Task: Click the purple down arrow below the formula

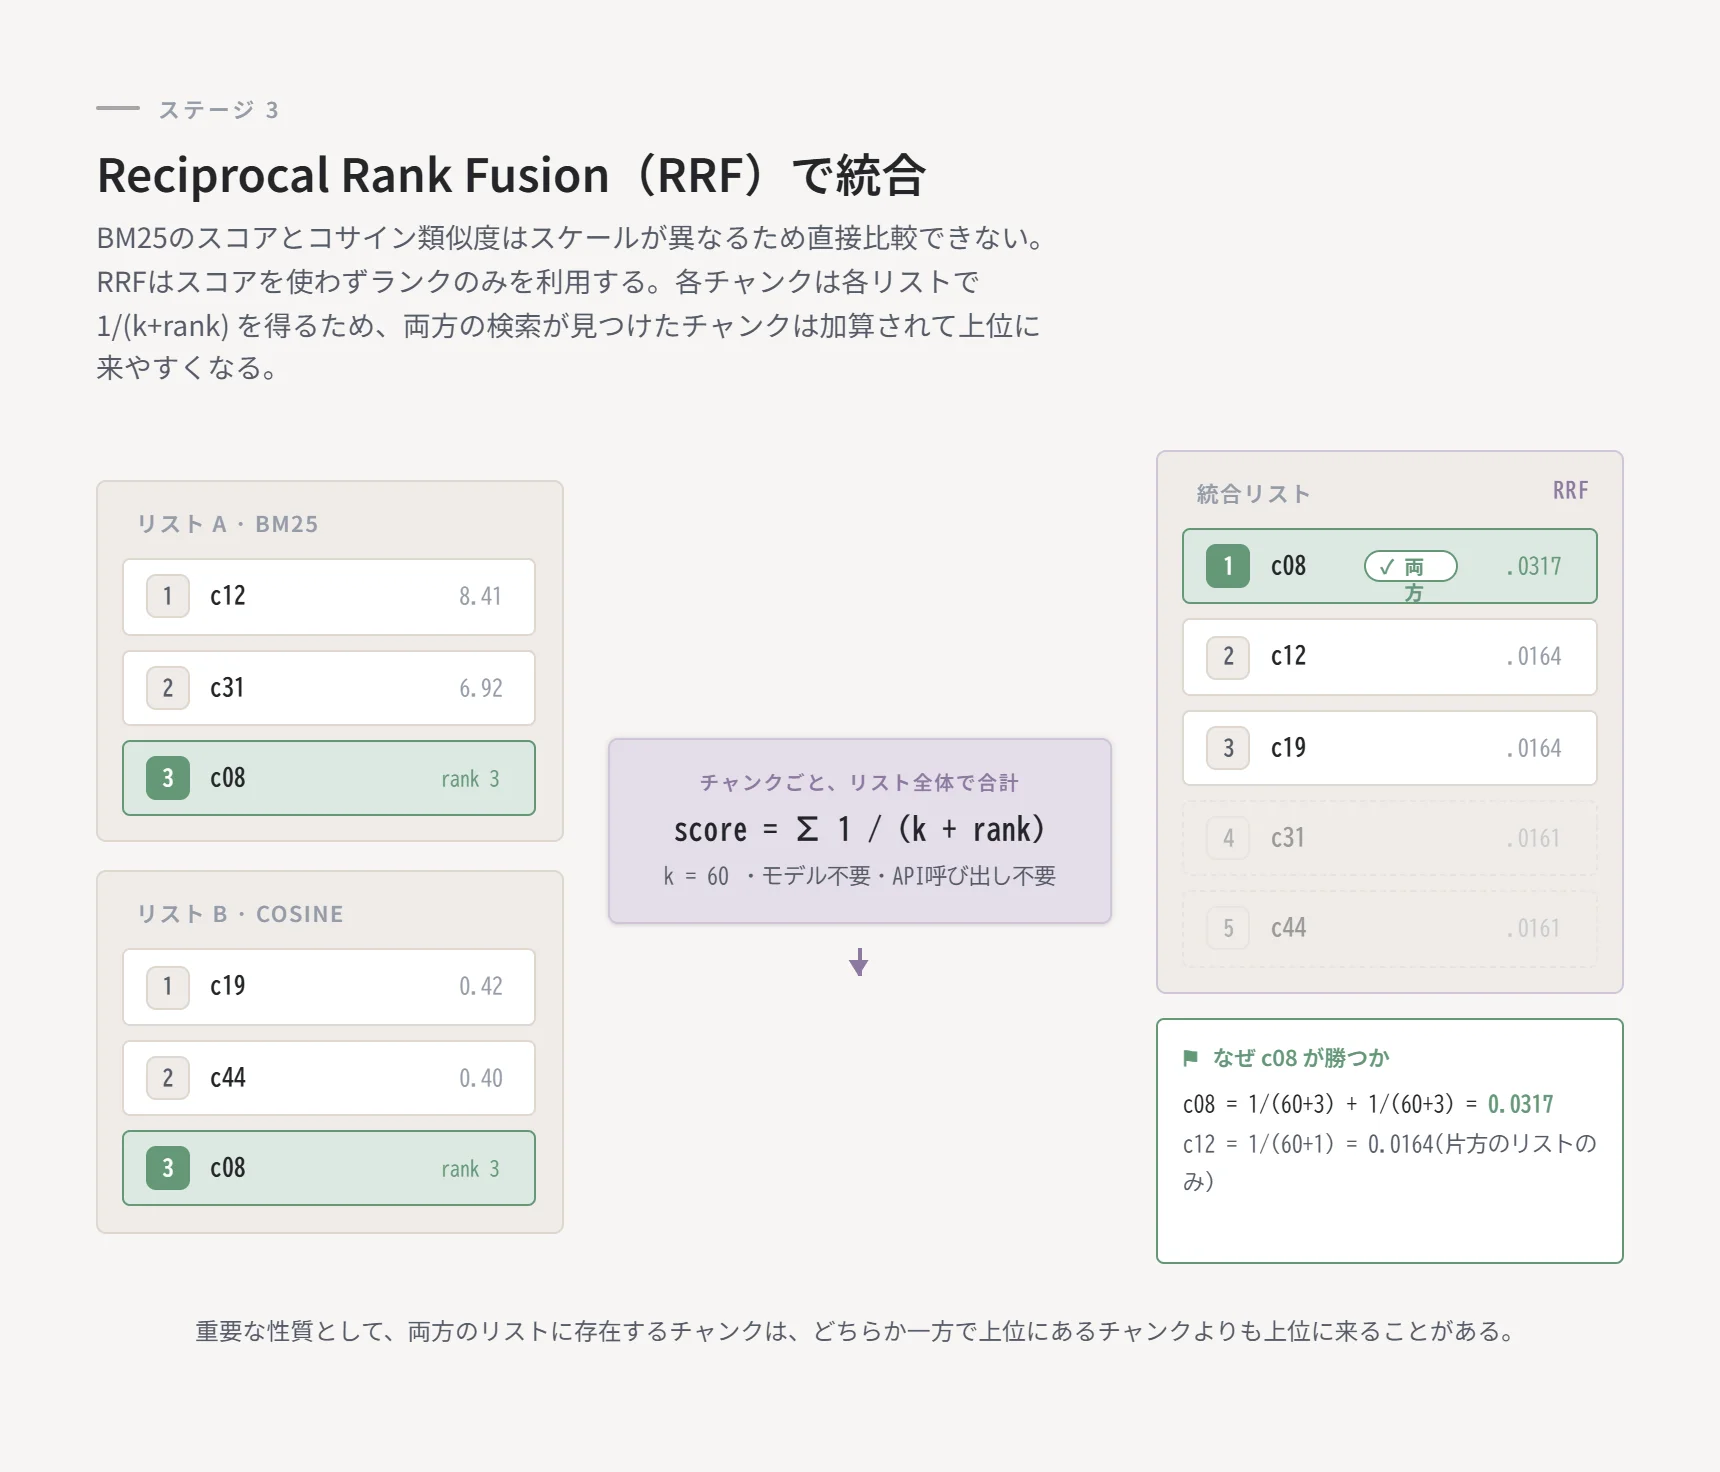Action: coord(858,962)
